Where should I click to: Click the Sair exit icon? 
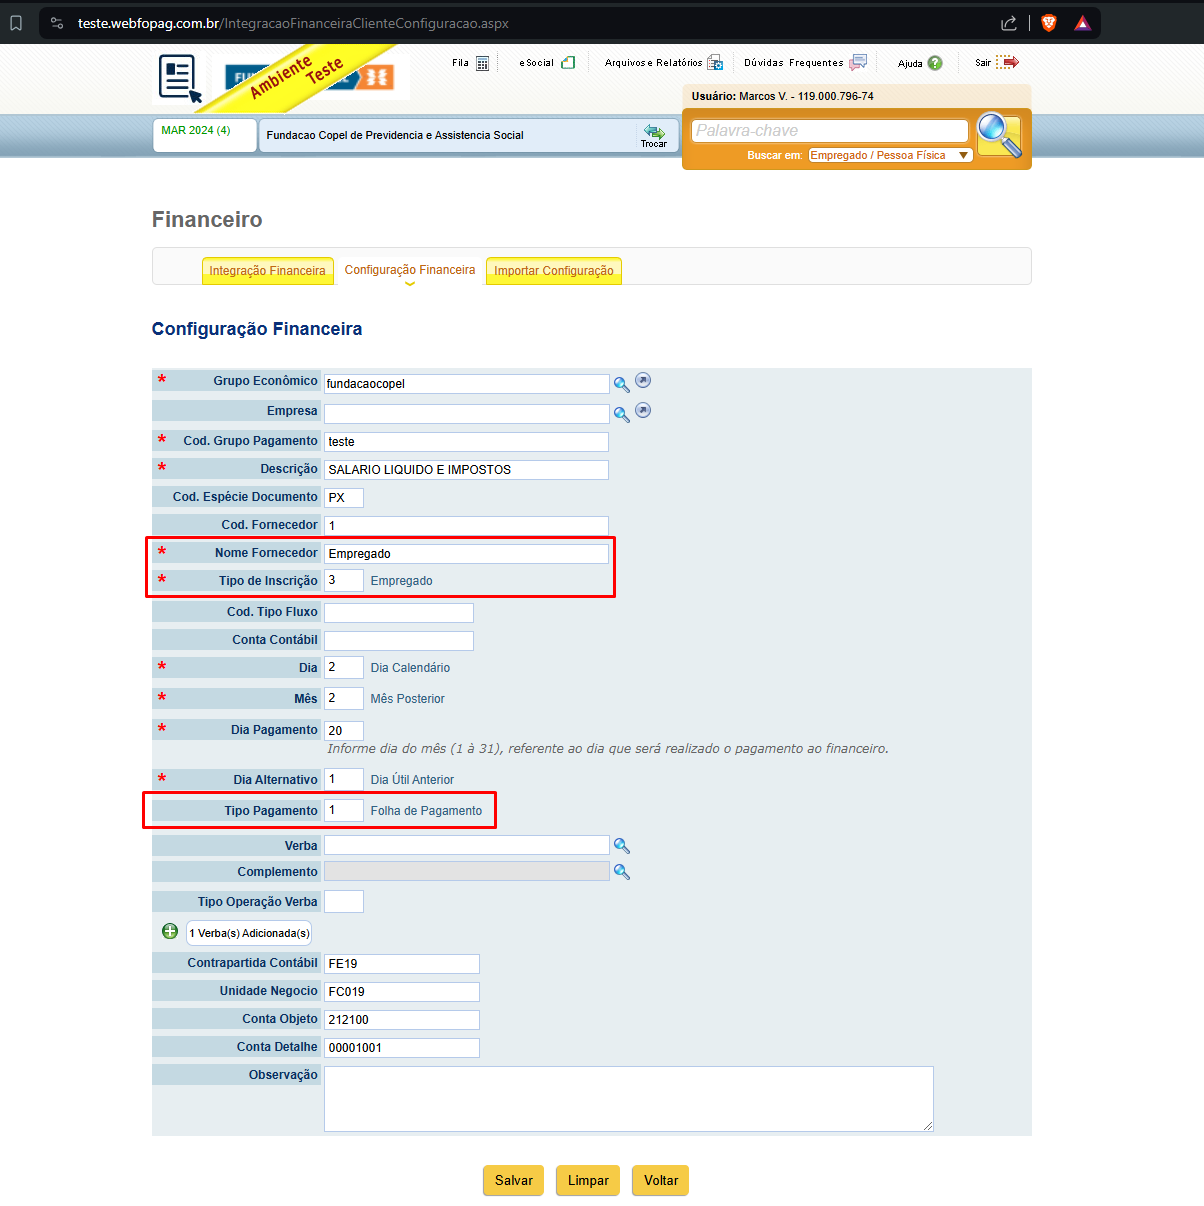click(x=1008, y=62)
